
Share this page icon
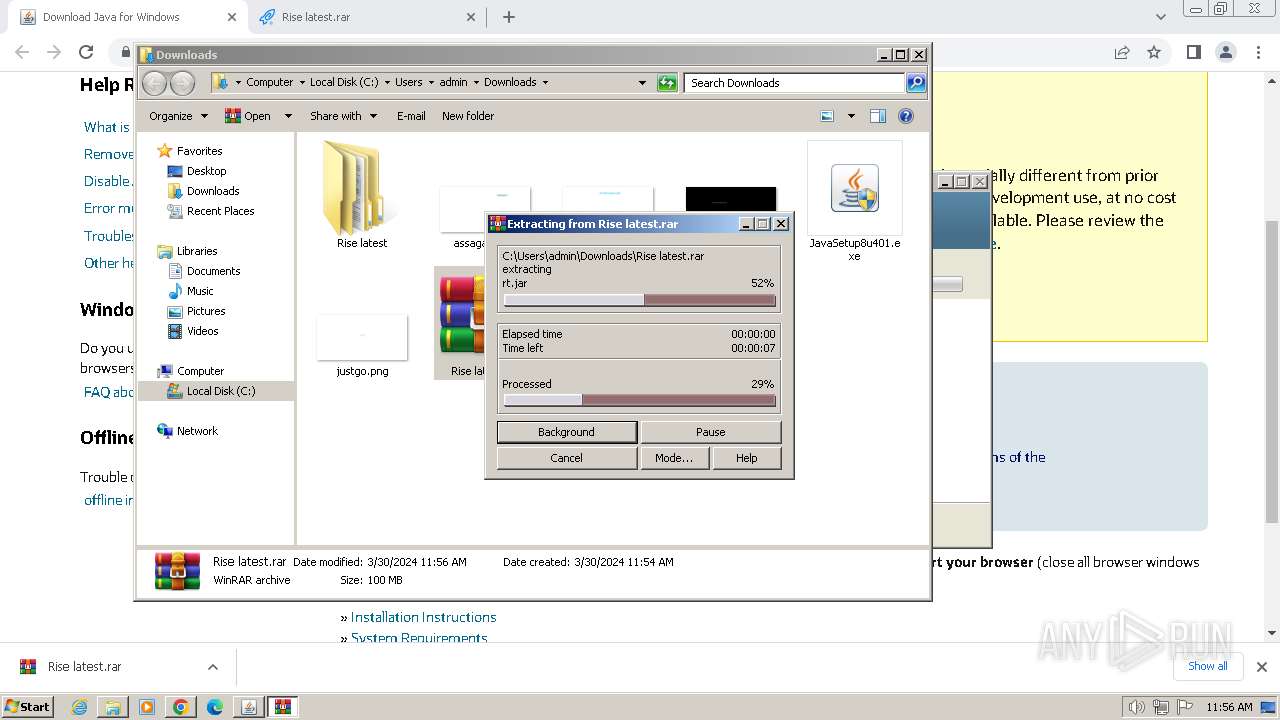click(1122, 52)
